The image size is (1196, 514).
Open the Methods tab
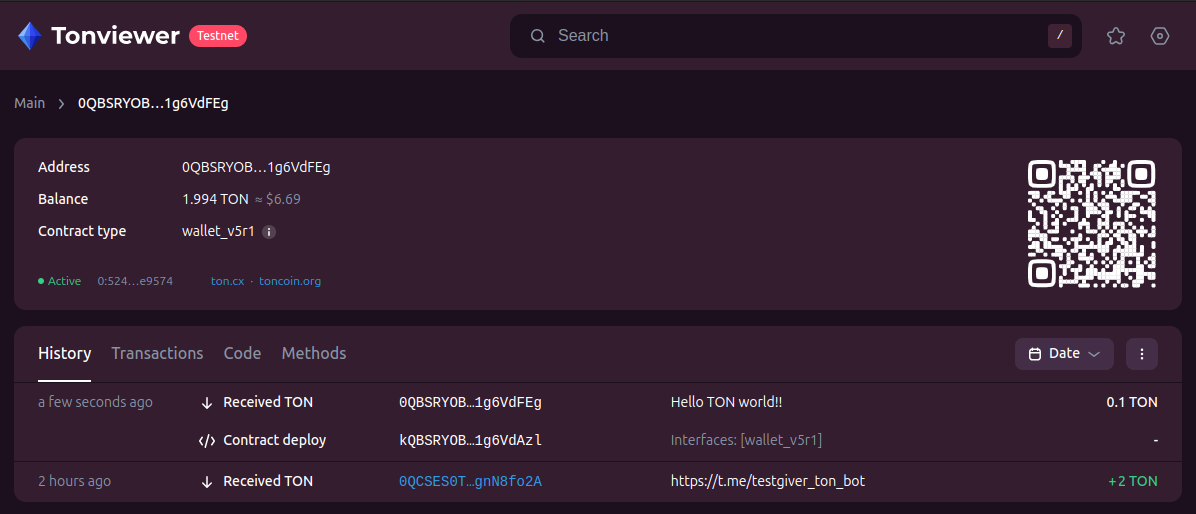pos(313,353)
